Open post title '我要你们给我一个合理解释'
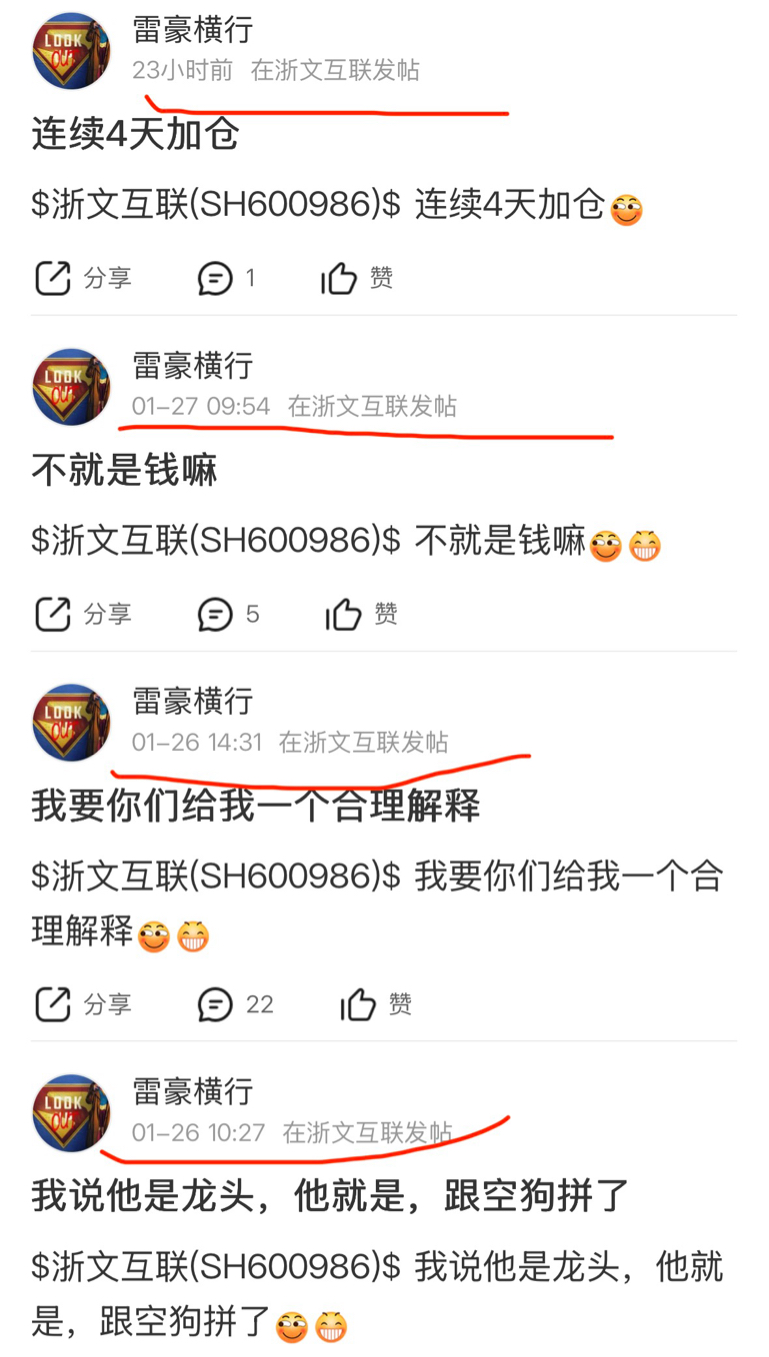Viewport: 769px width, 1357px height. click(256, 805)
